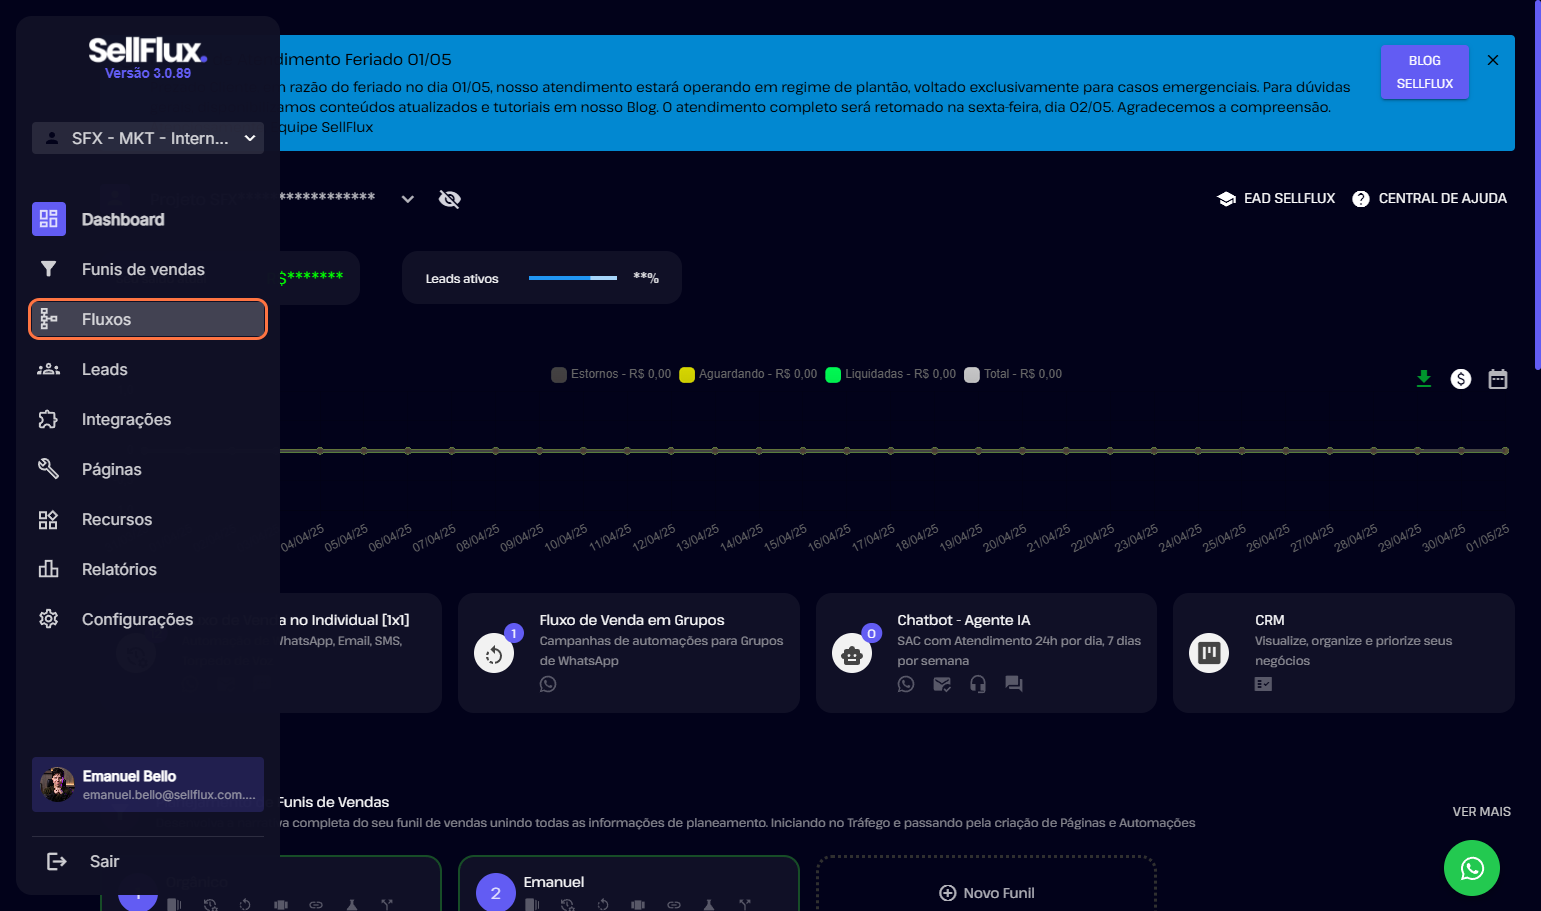The image size is (1541, 911).
Task: Download the chart data
Action: point(1424,379)
